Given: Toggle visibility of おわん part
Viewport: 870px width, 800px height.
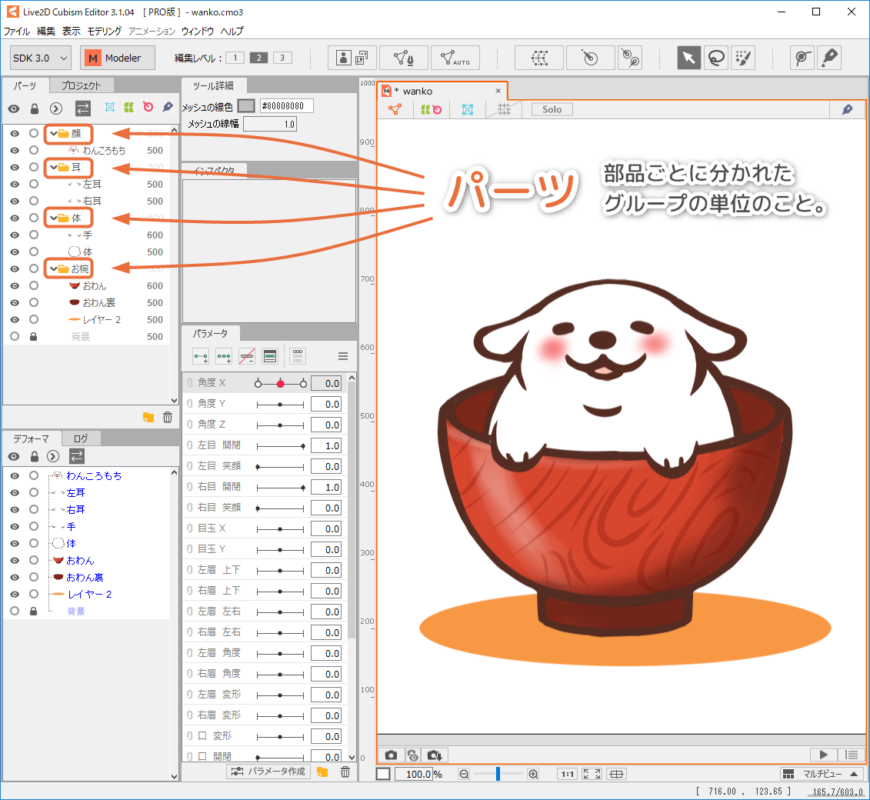Looking at the screenshot, I should 14,286.
